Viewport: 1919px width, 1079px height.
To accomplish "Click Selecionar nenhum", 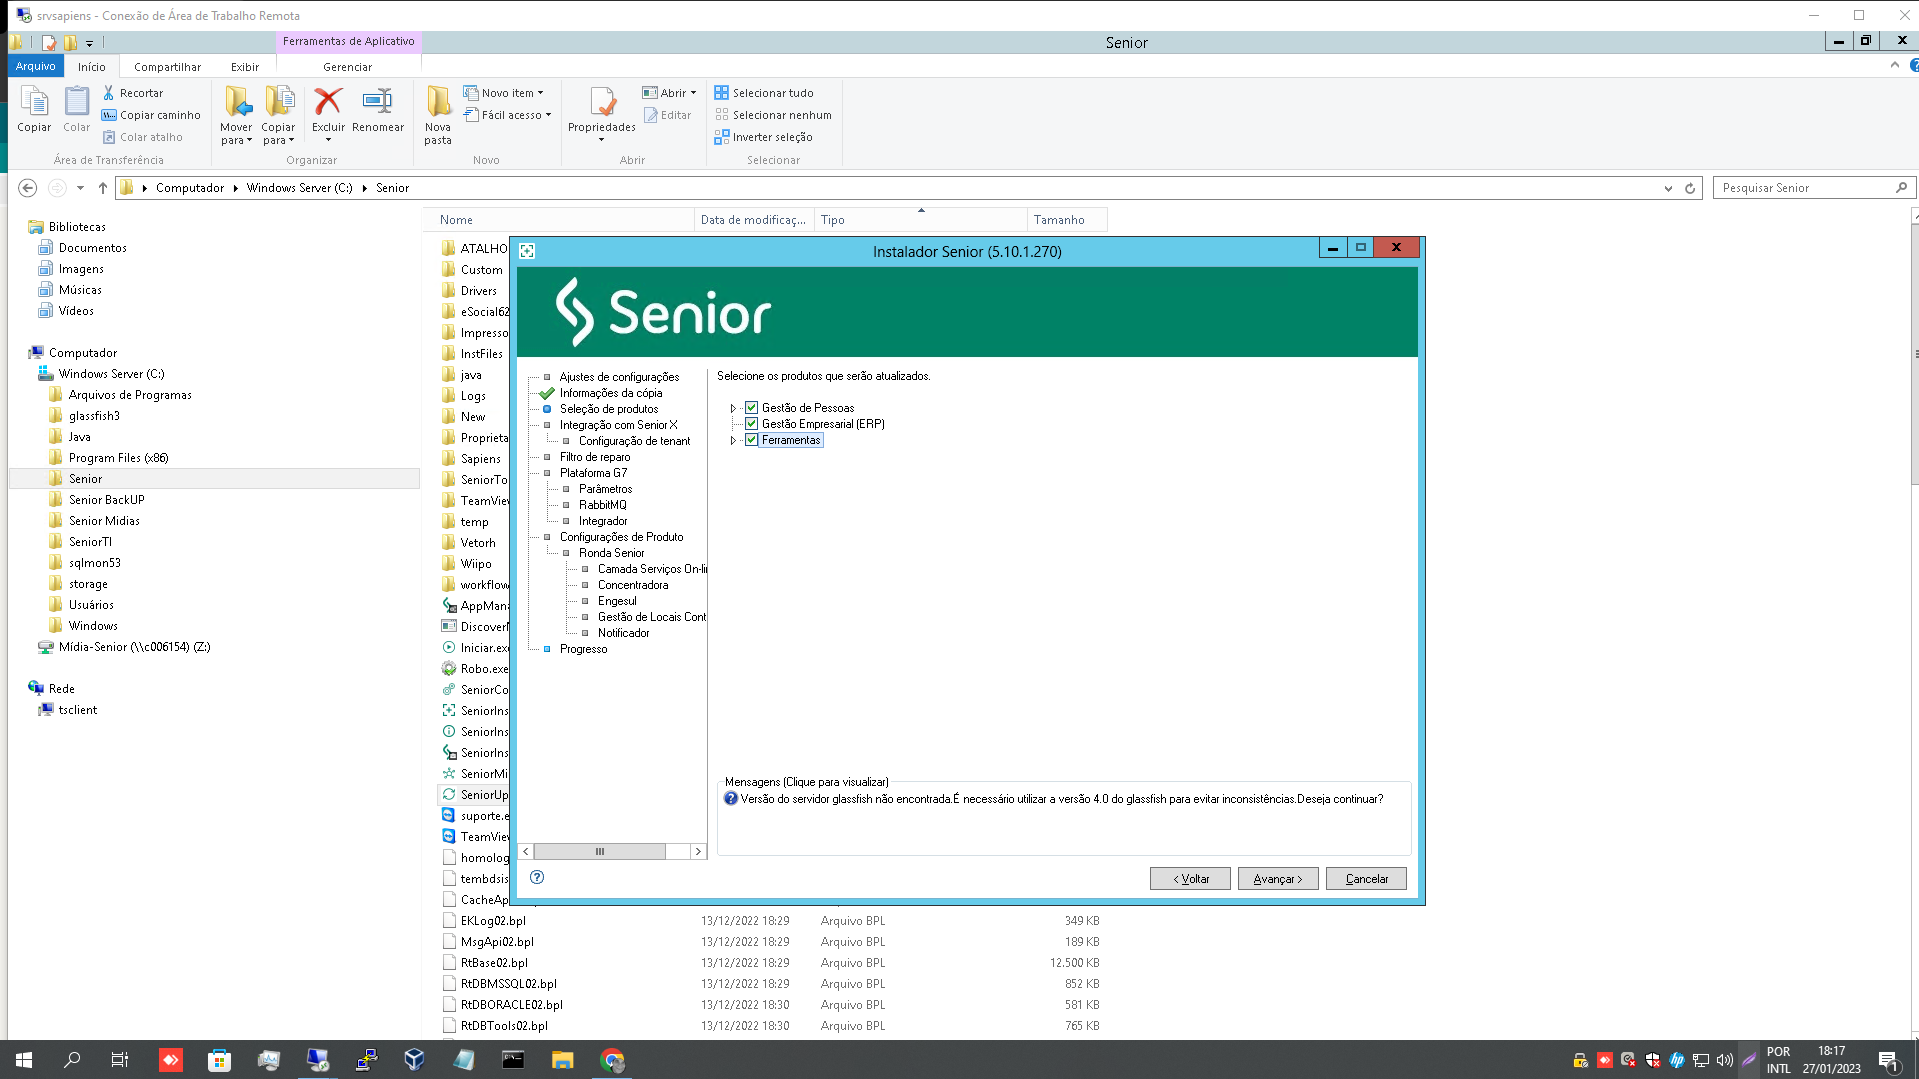I will pyautogui.click(x=773, y=115).
